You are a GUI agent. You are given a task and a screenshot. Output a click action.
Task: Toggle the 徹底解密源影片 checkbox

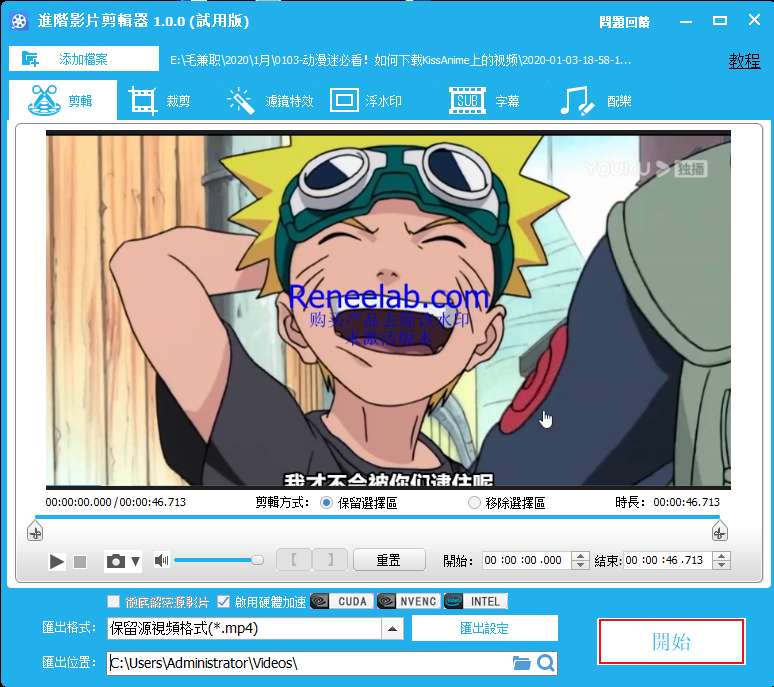click(114, 602)
